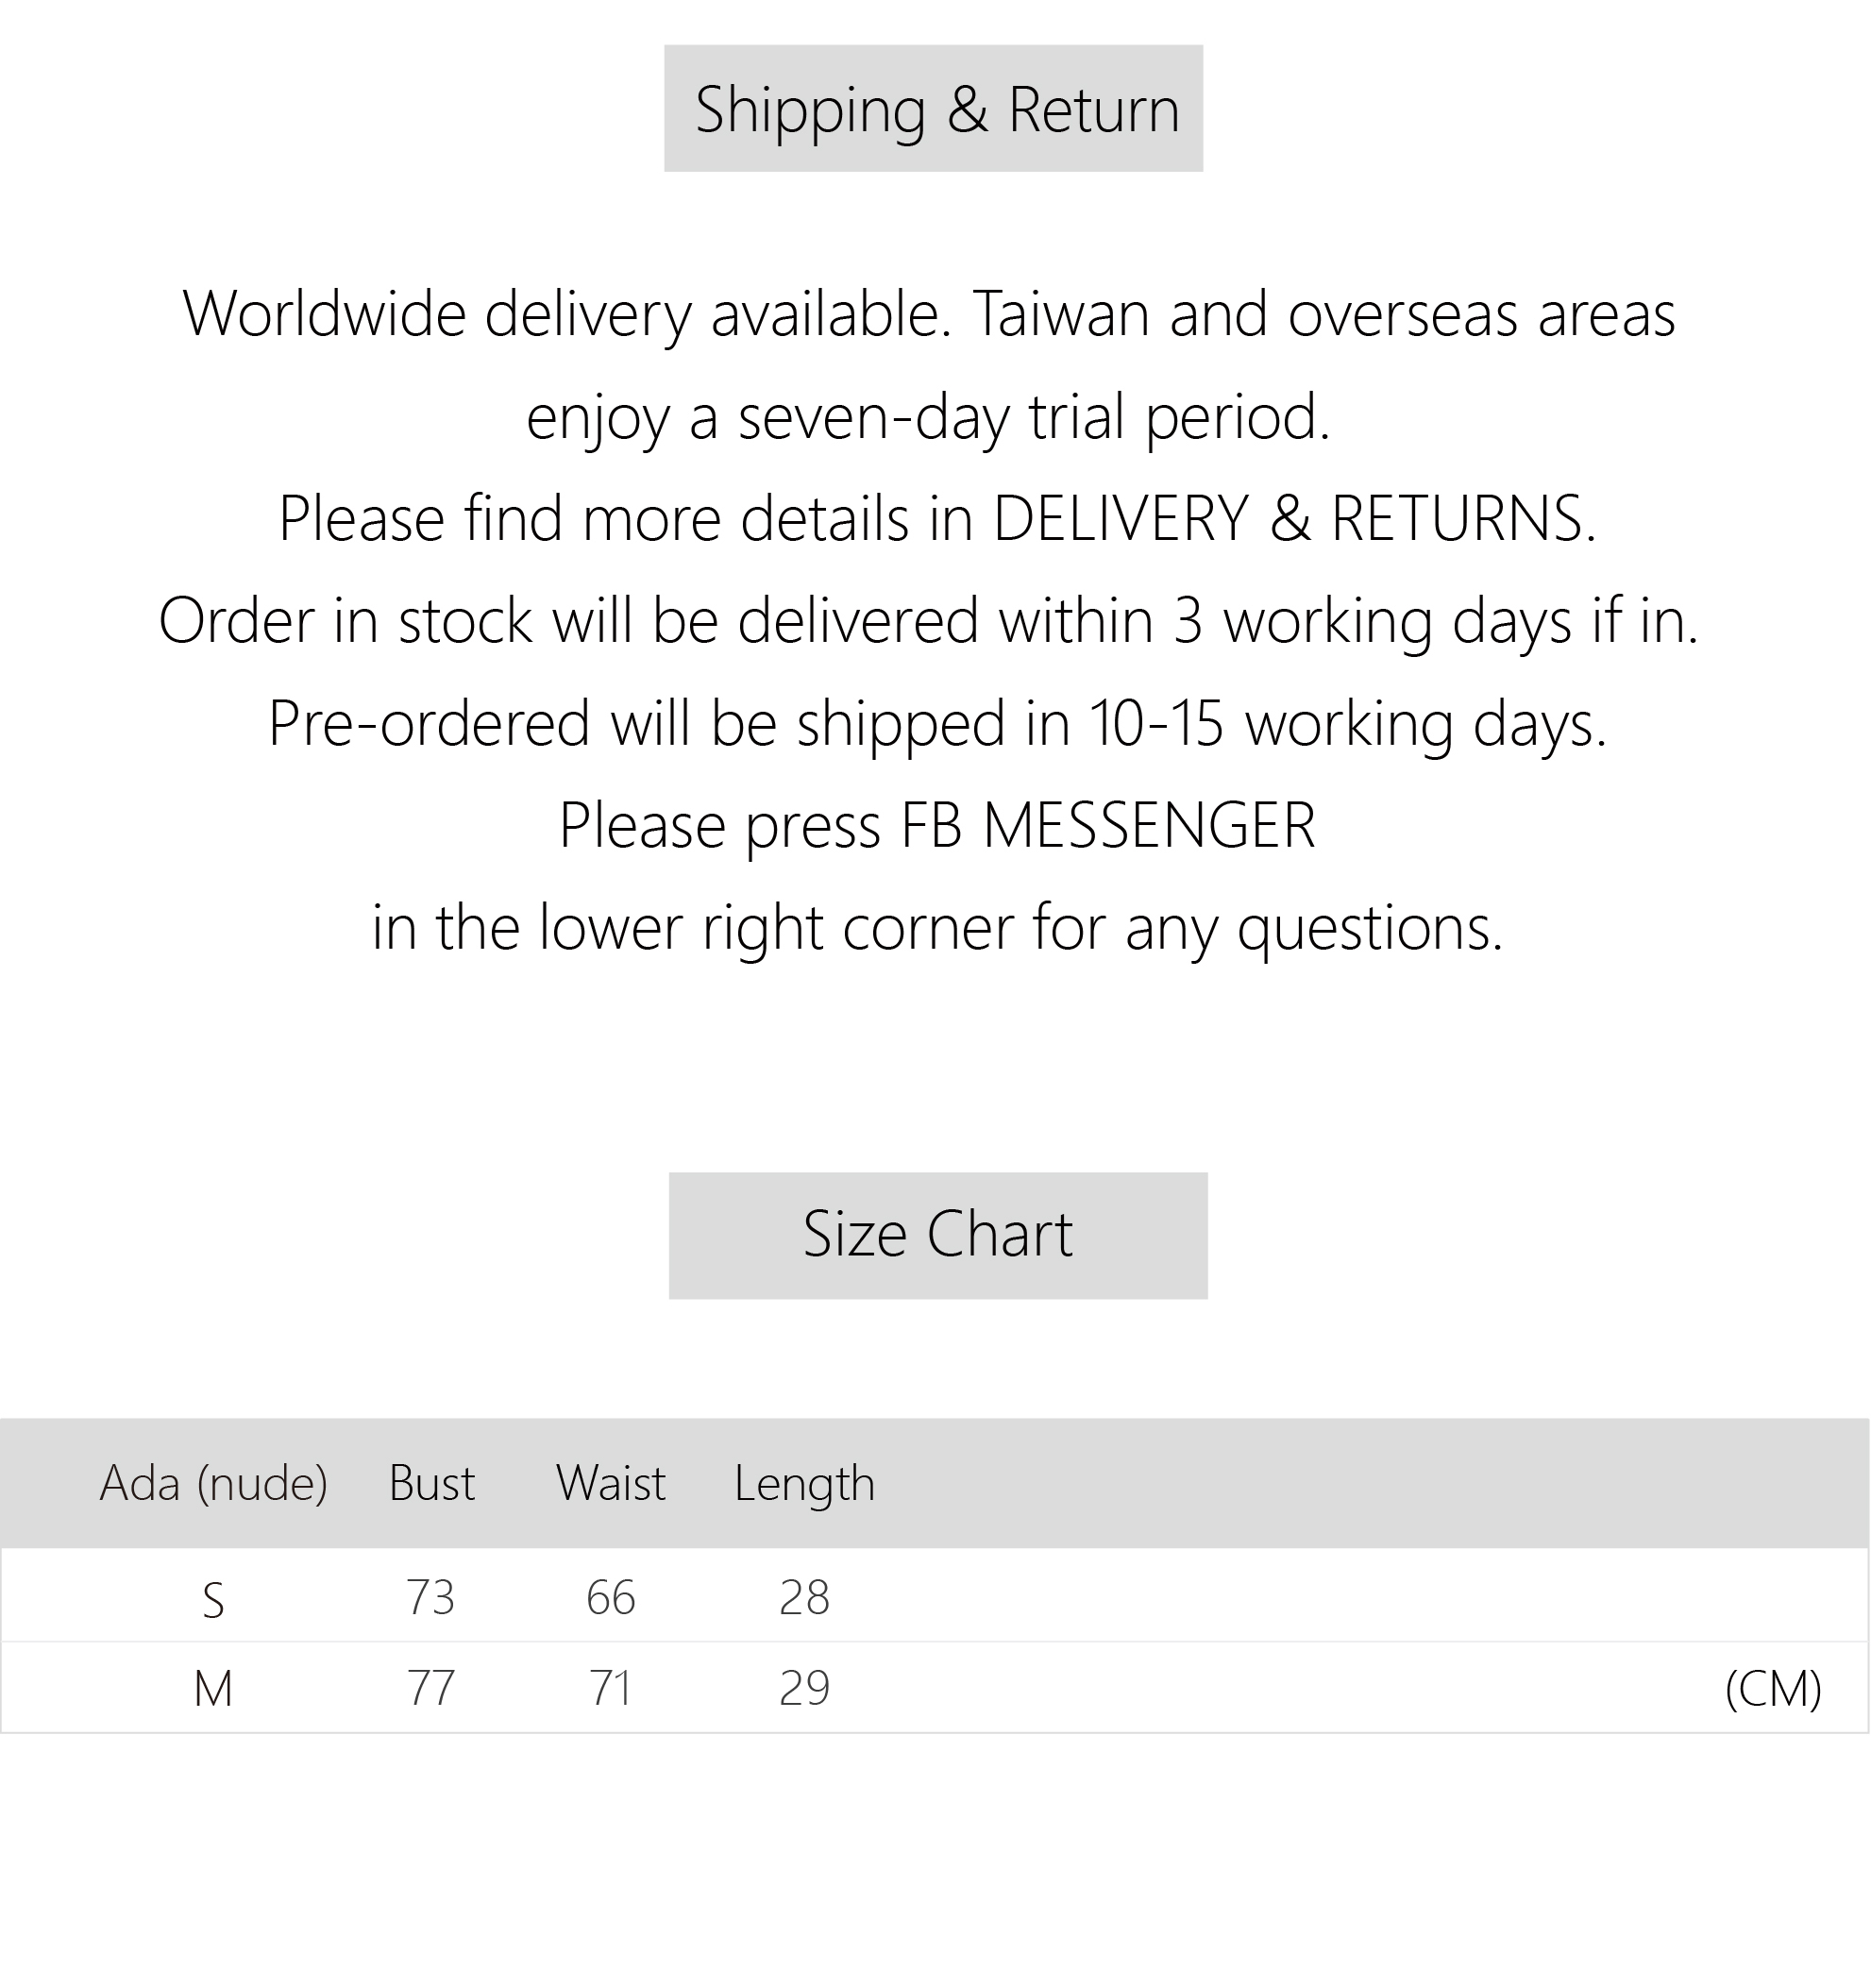Click the lower right corner questions line
Image resolution: width=1871 pixels, height=1988 pixels.
[937, 927]
